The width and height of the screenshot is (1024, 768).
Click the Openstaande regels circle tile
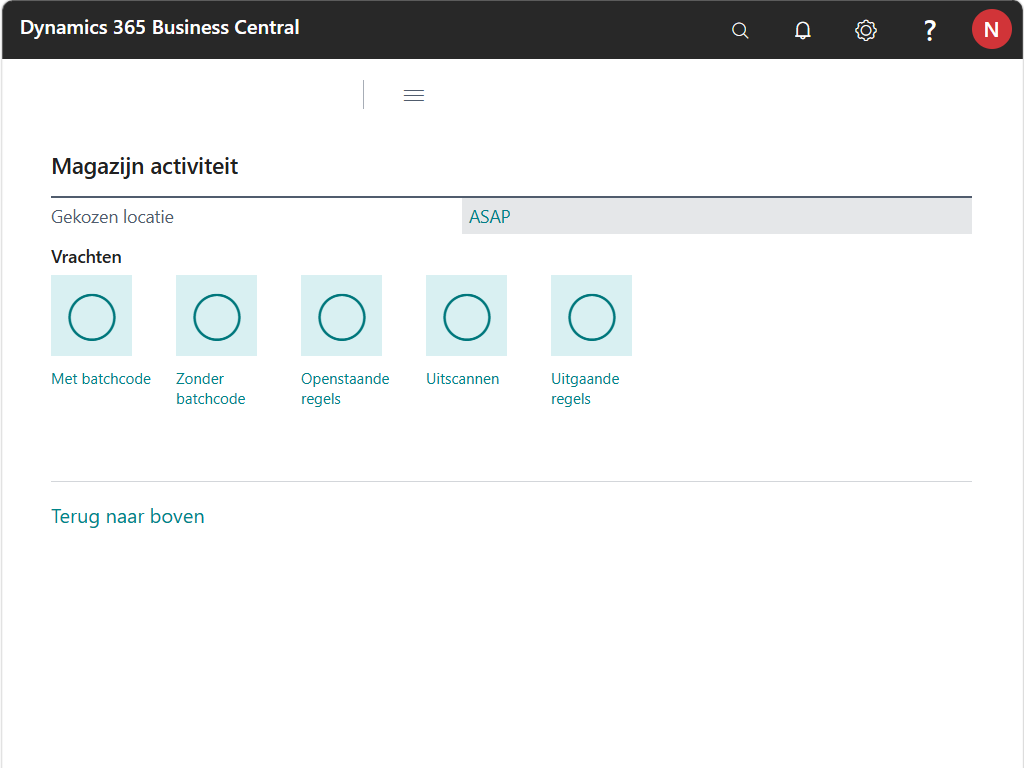342,316
